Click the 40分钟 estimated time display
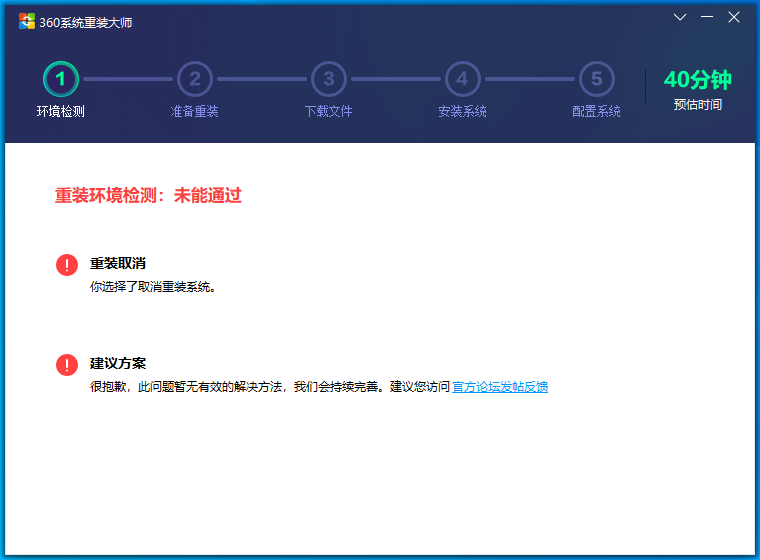The height and width of the screenshot is (560, 760). pyautogui.click(x=697, y=80)
